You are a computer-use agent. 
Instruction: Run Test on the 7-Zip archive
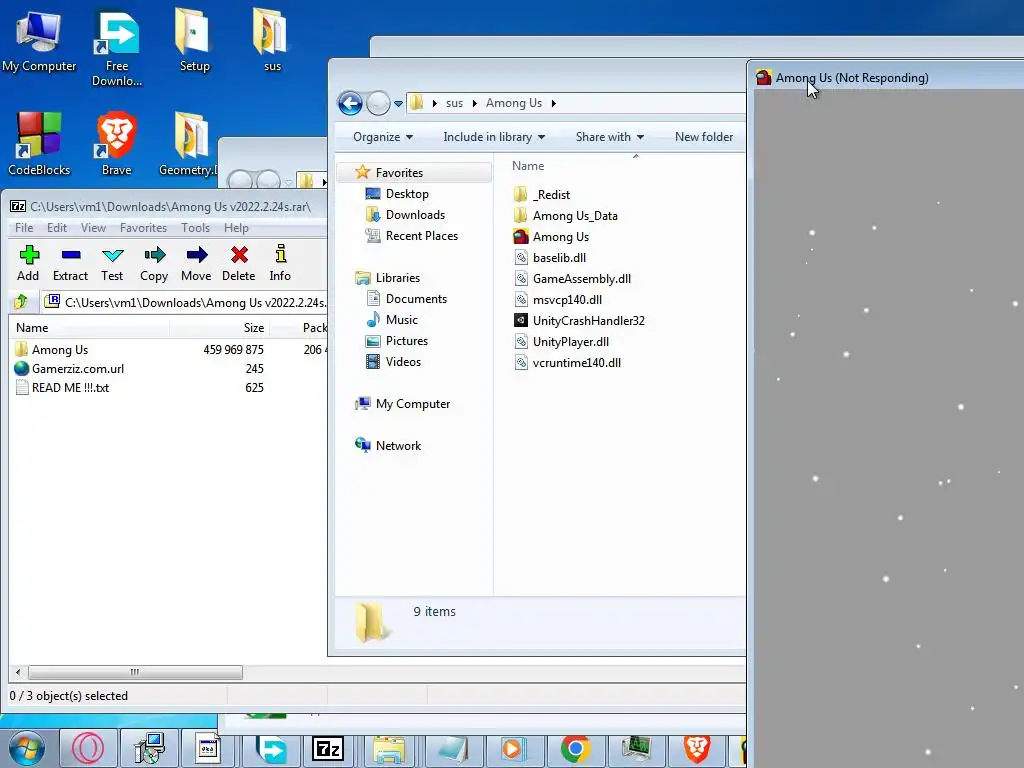click(112, 263)
